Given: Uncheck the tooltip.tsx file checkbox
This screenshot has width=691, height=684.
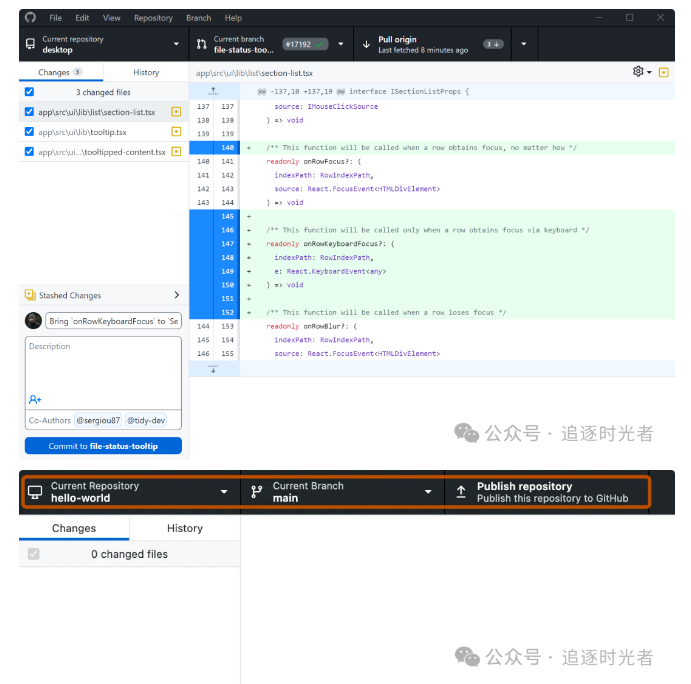Looking at the screenshot, I should point(30,131).
